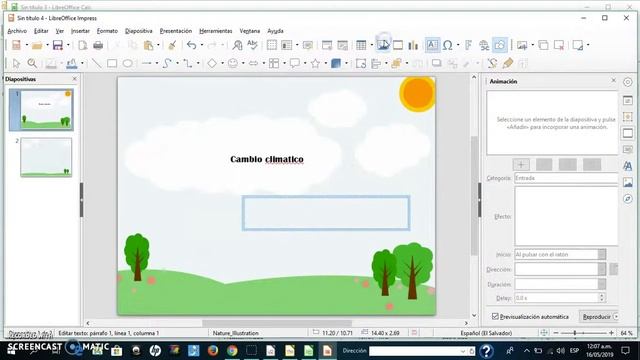Open the Ayuda menu
Image resolution: width=640 pixels, height=360 pixels.
pos(276,31)
